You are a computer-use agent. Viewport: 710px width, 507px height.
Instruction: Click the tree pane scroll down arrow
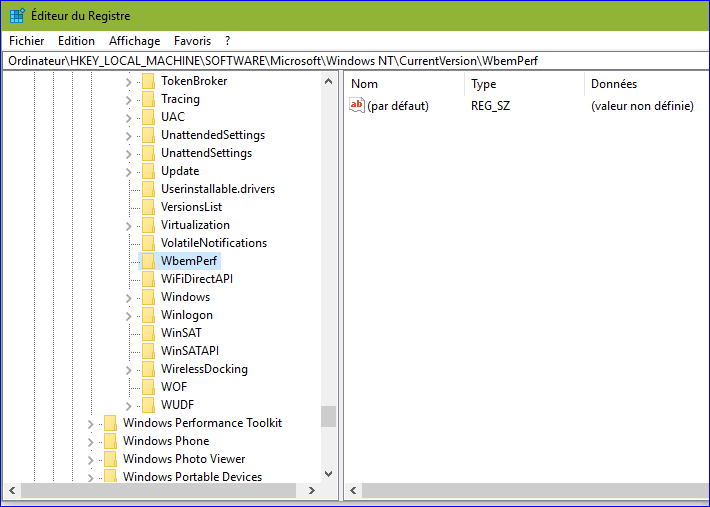328,474
